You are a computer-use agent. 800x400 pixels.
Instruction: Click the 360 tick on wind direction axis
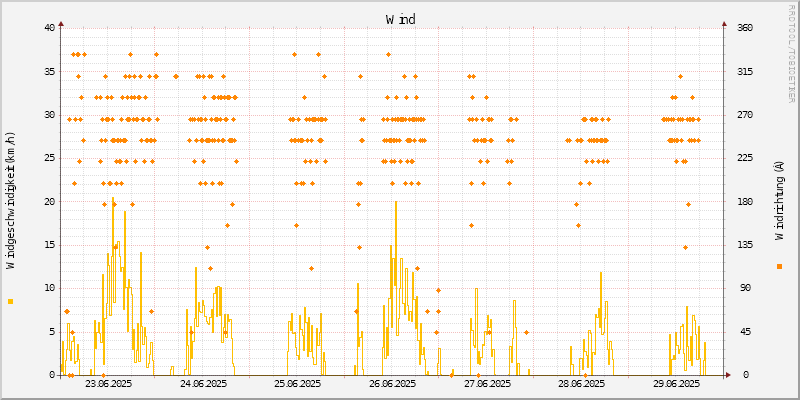pyautogui.click(x=745, y=28)
